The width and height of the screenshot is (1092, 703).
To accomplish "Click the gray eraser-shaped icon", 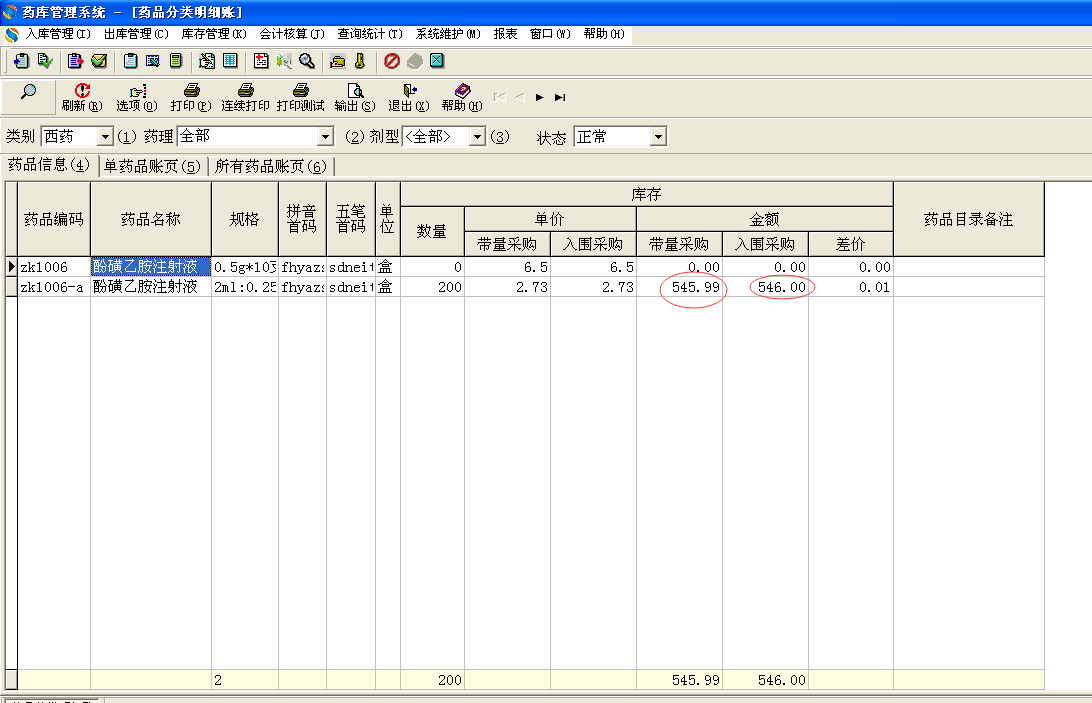I will 415,61.
